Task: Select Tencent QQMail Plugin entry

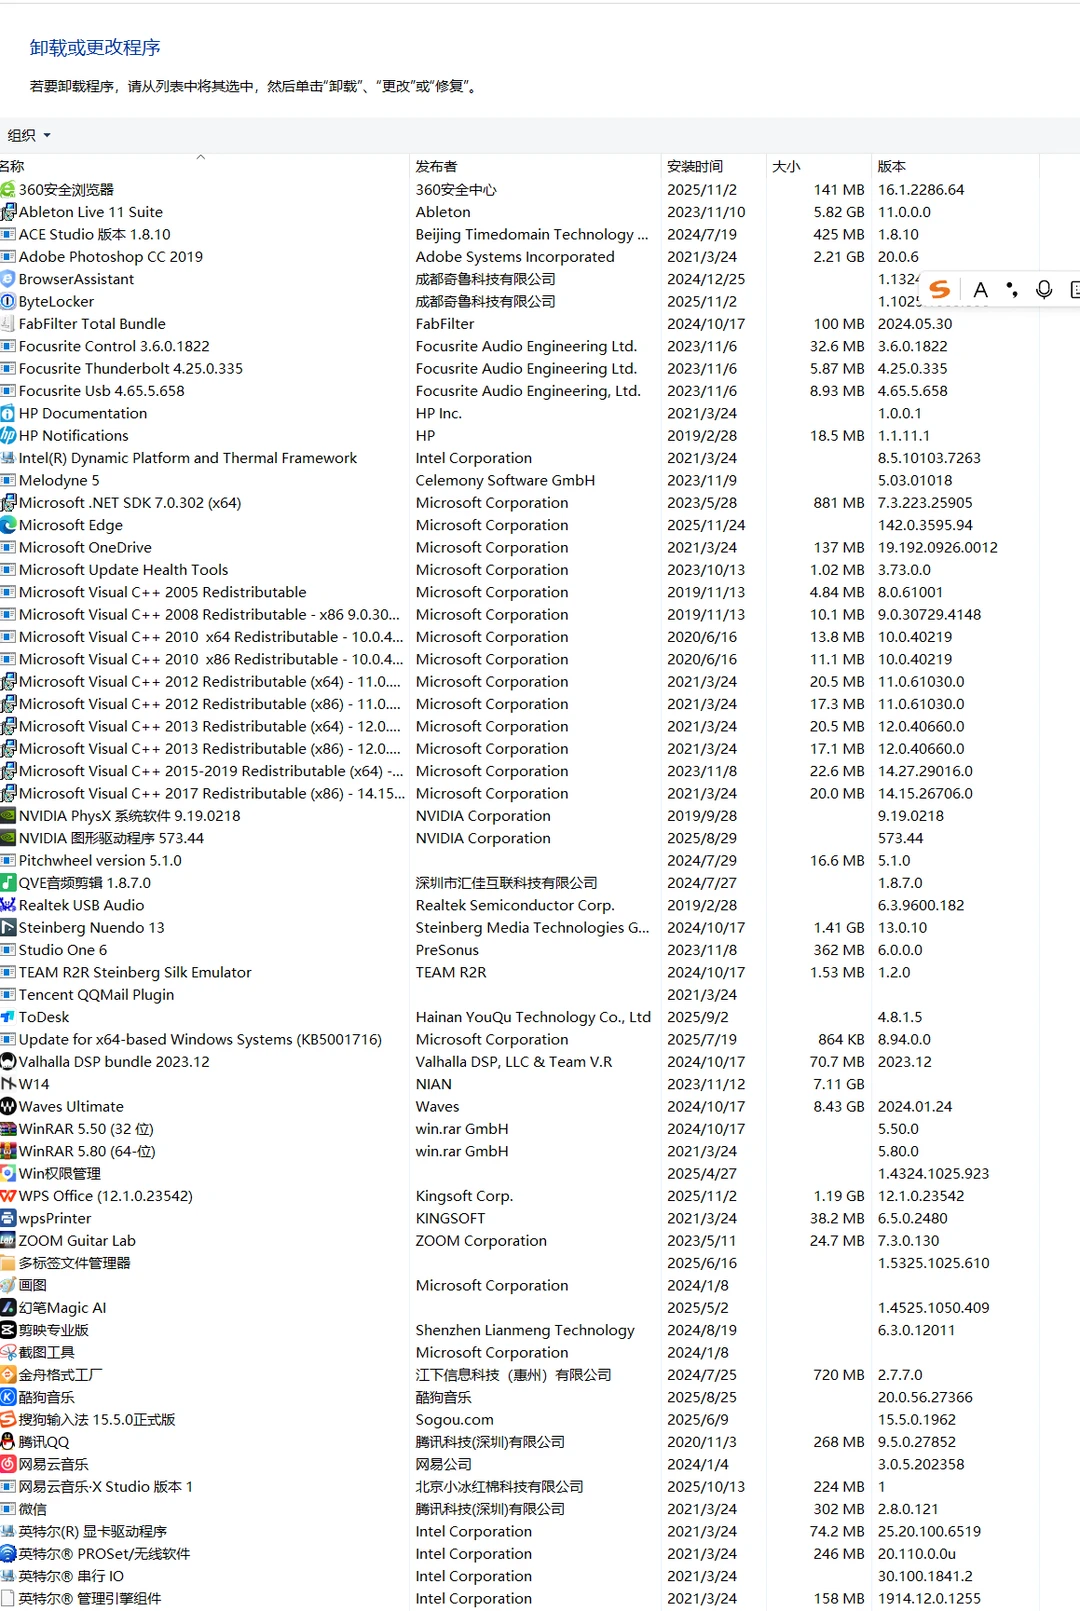Action: [x=520, y=995]
